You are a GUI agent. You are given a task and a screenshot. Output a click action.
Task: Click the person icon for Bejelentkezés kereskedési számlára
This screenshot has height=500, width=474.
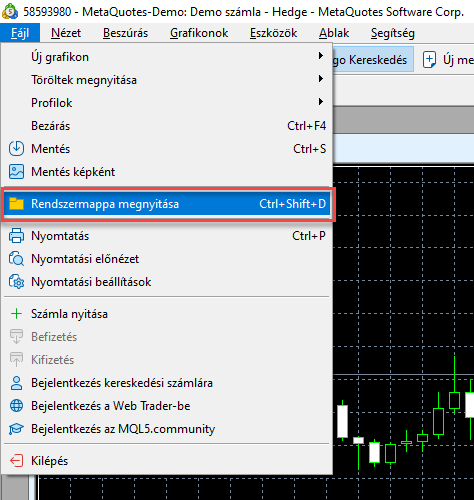(16, 383)
